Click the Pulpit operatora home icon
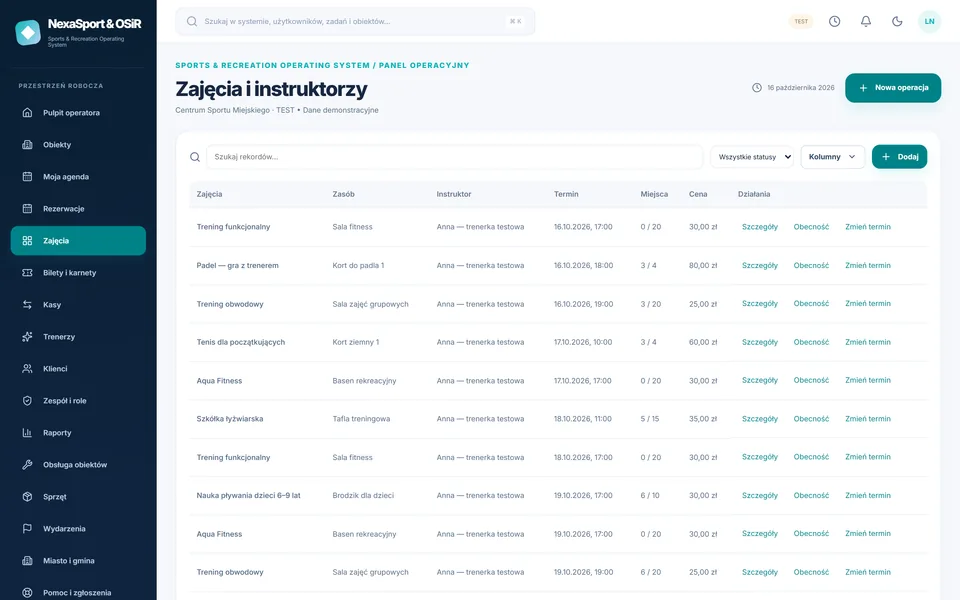Image resolution: width=960 pixels, height=600 pixels. 28,113
